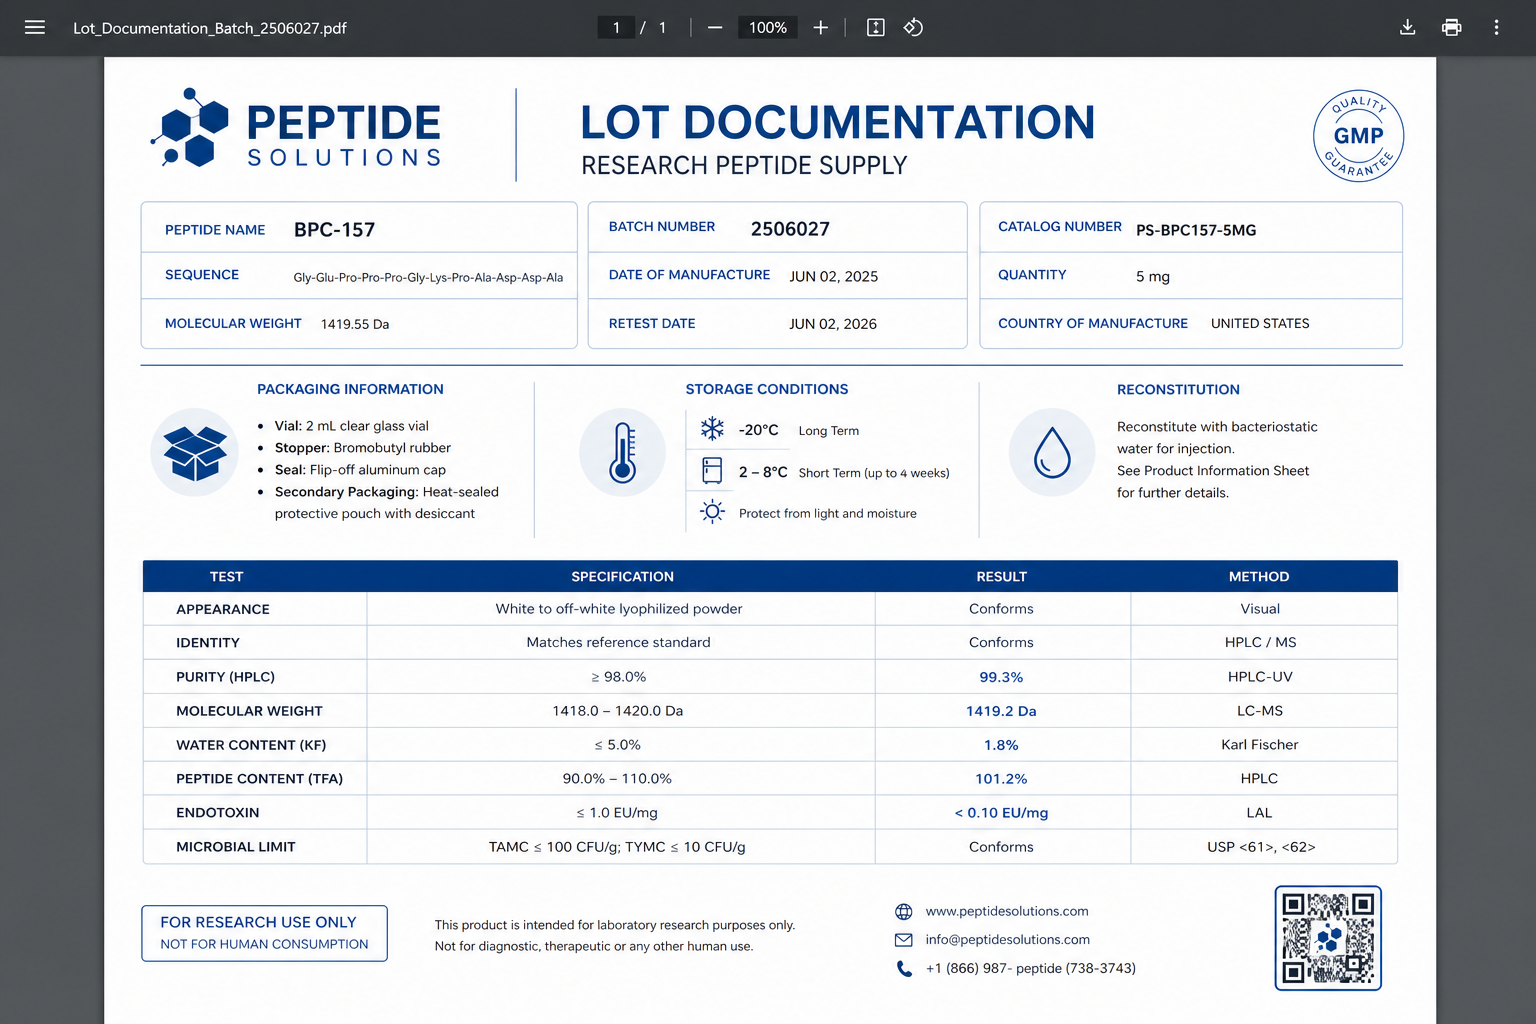
Task: Click manufacture date JUN 02, 2025
Action: tap(834, 276)
